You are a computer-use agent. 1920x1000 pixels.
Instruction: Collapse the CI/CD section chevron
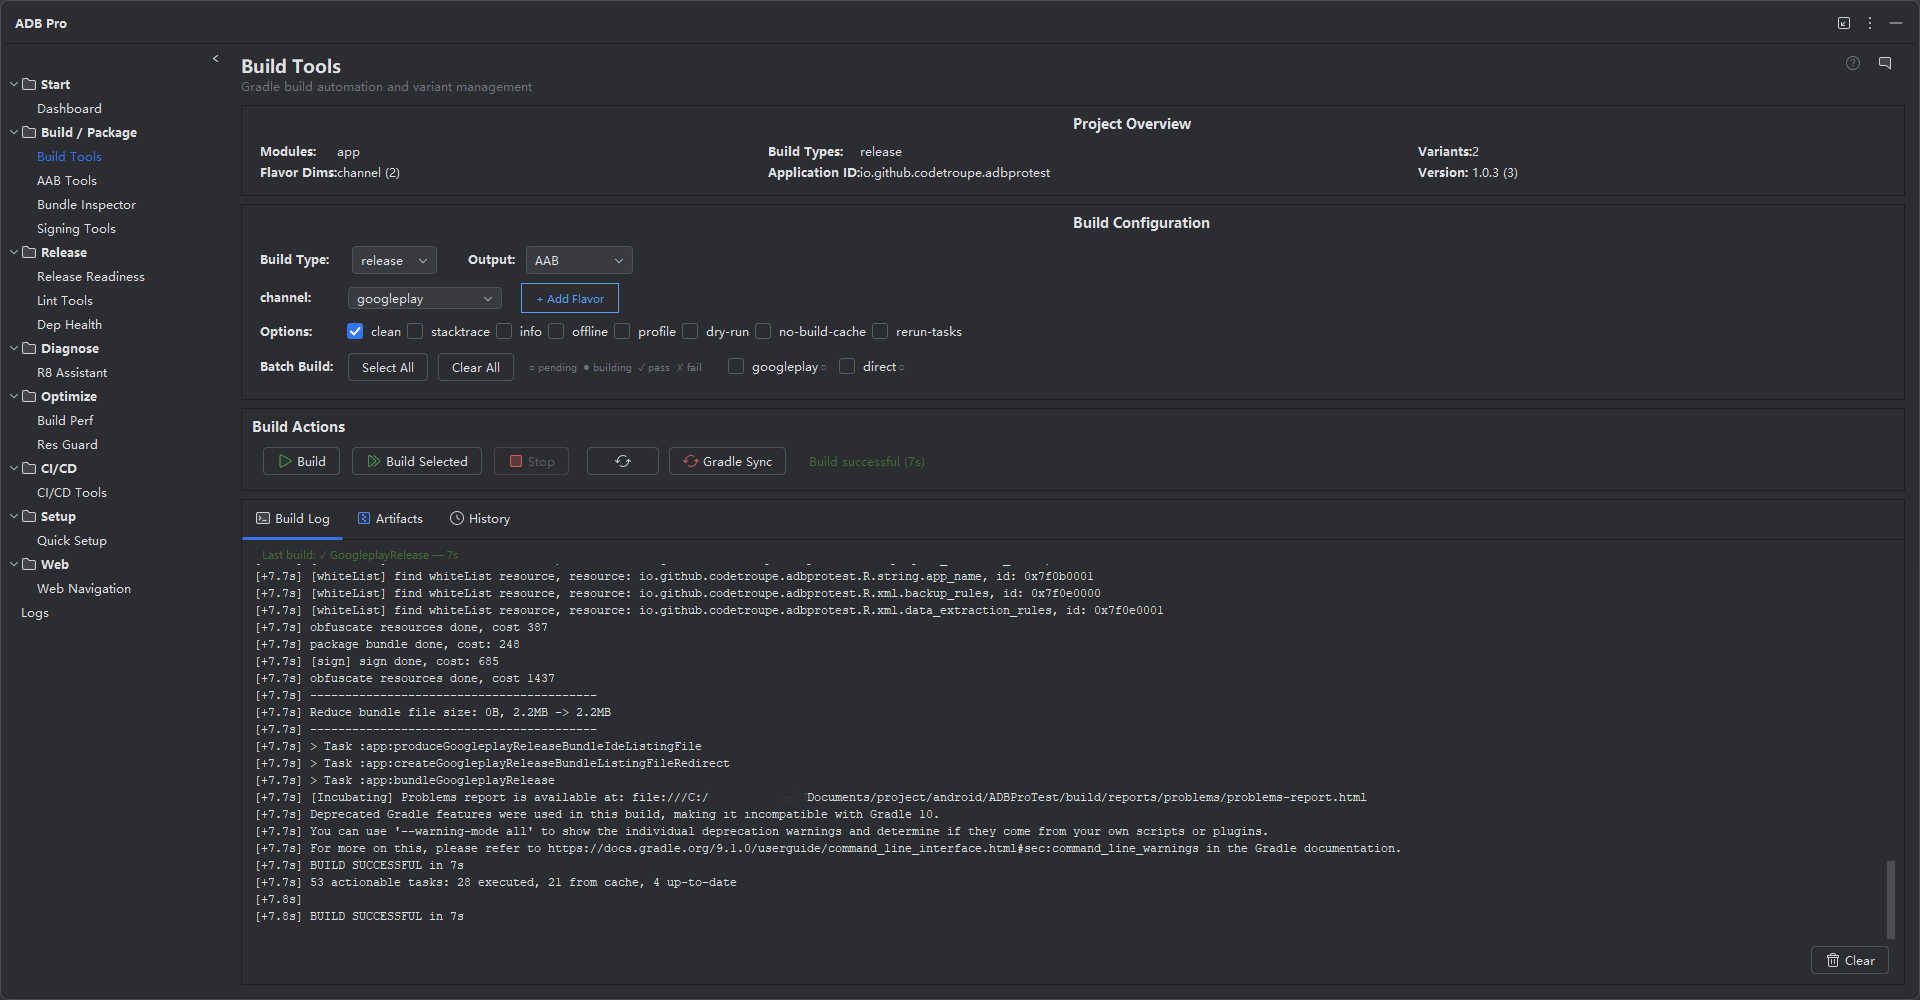coord(14,468)
